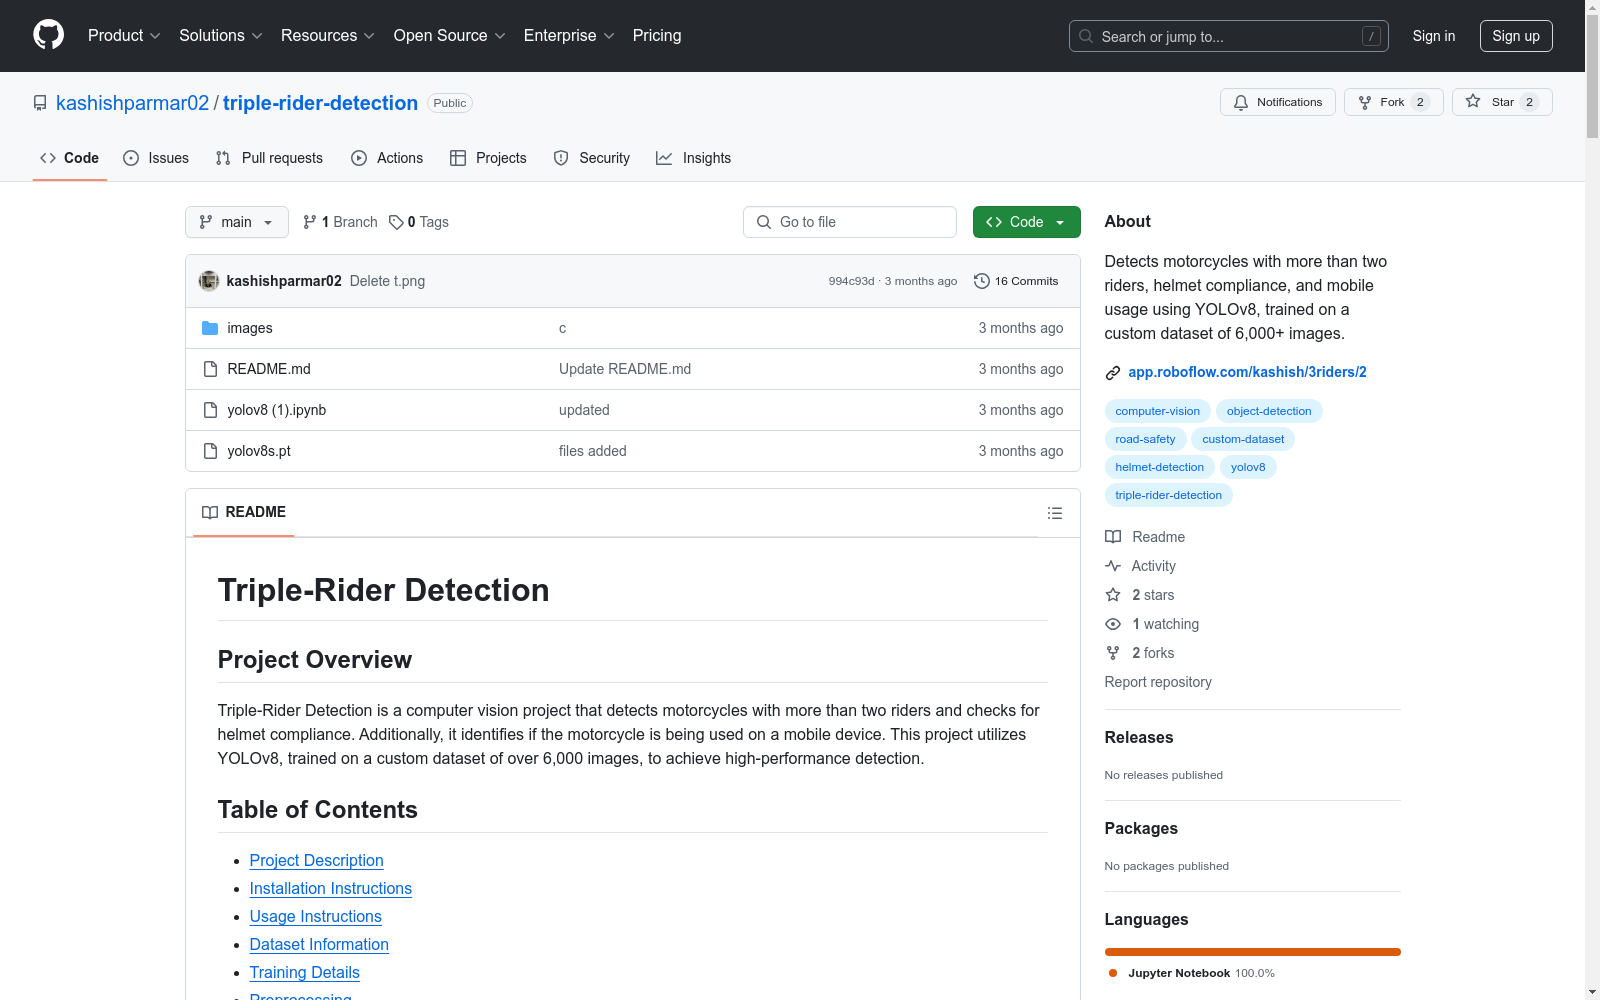Open the README outline icon
The height and width of the screenshot is (1000, 1600).
1054,513
